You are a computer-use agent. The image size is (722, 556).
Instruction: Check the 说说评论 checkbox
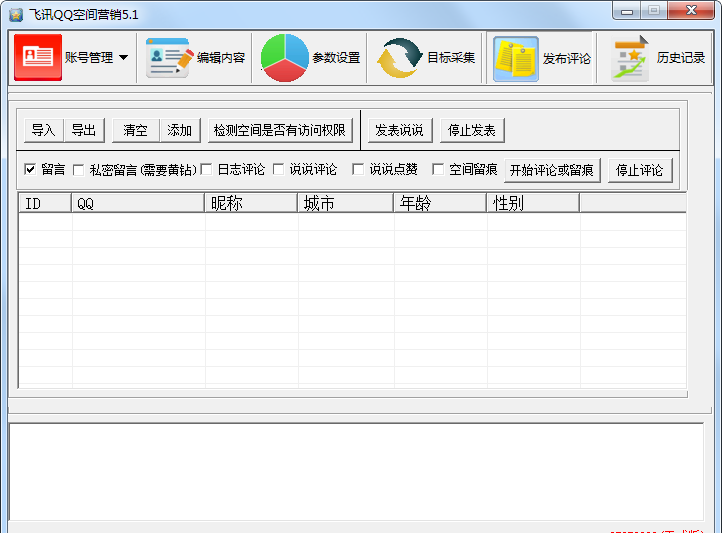pos(279,170)
